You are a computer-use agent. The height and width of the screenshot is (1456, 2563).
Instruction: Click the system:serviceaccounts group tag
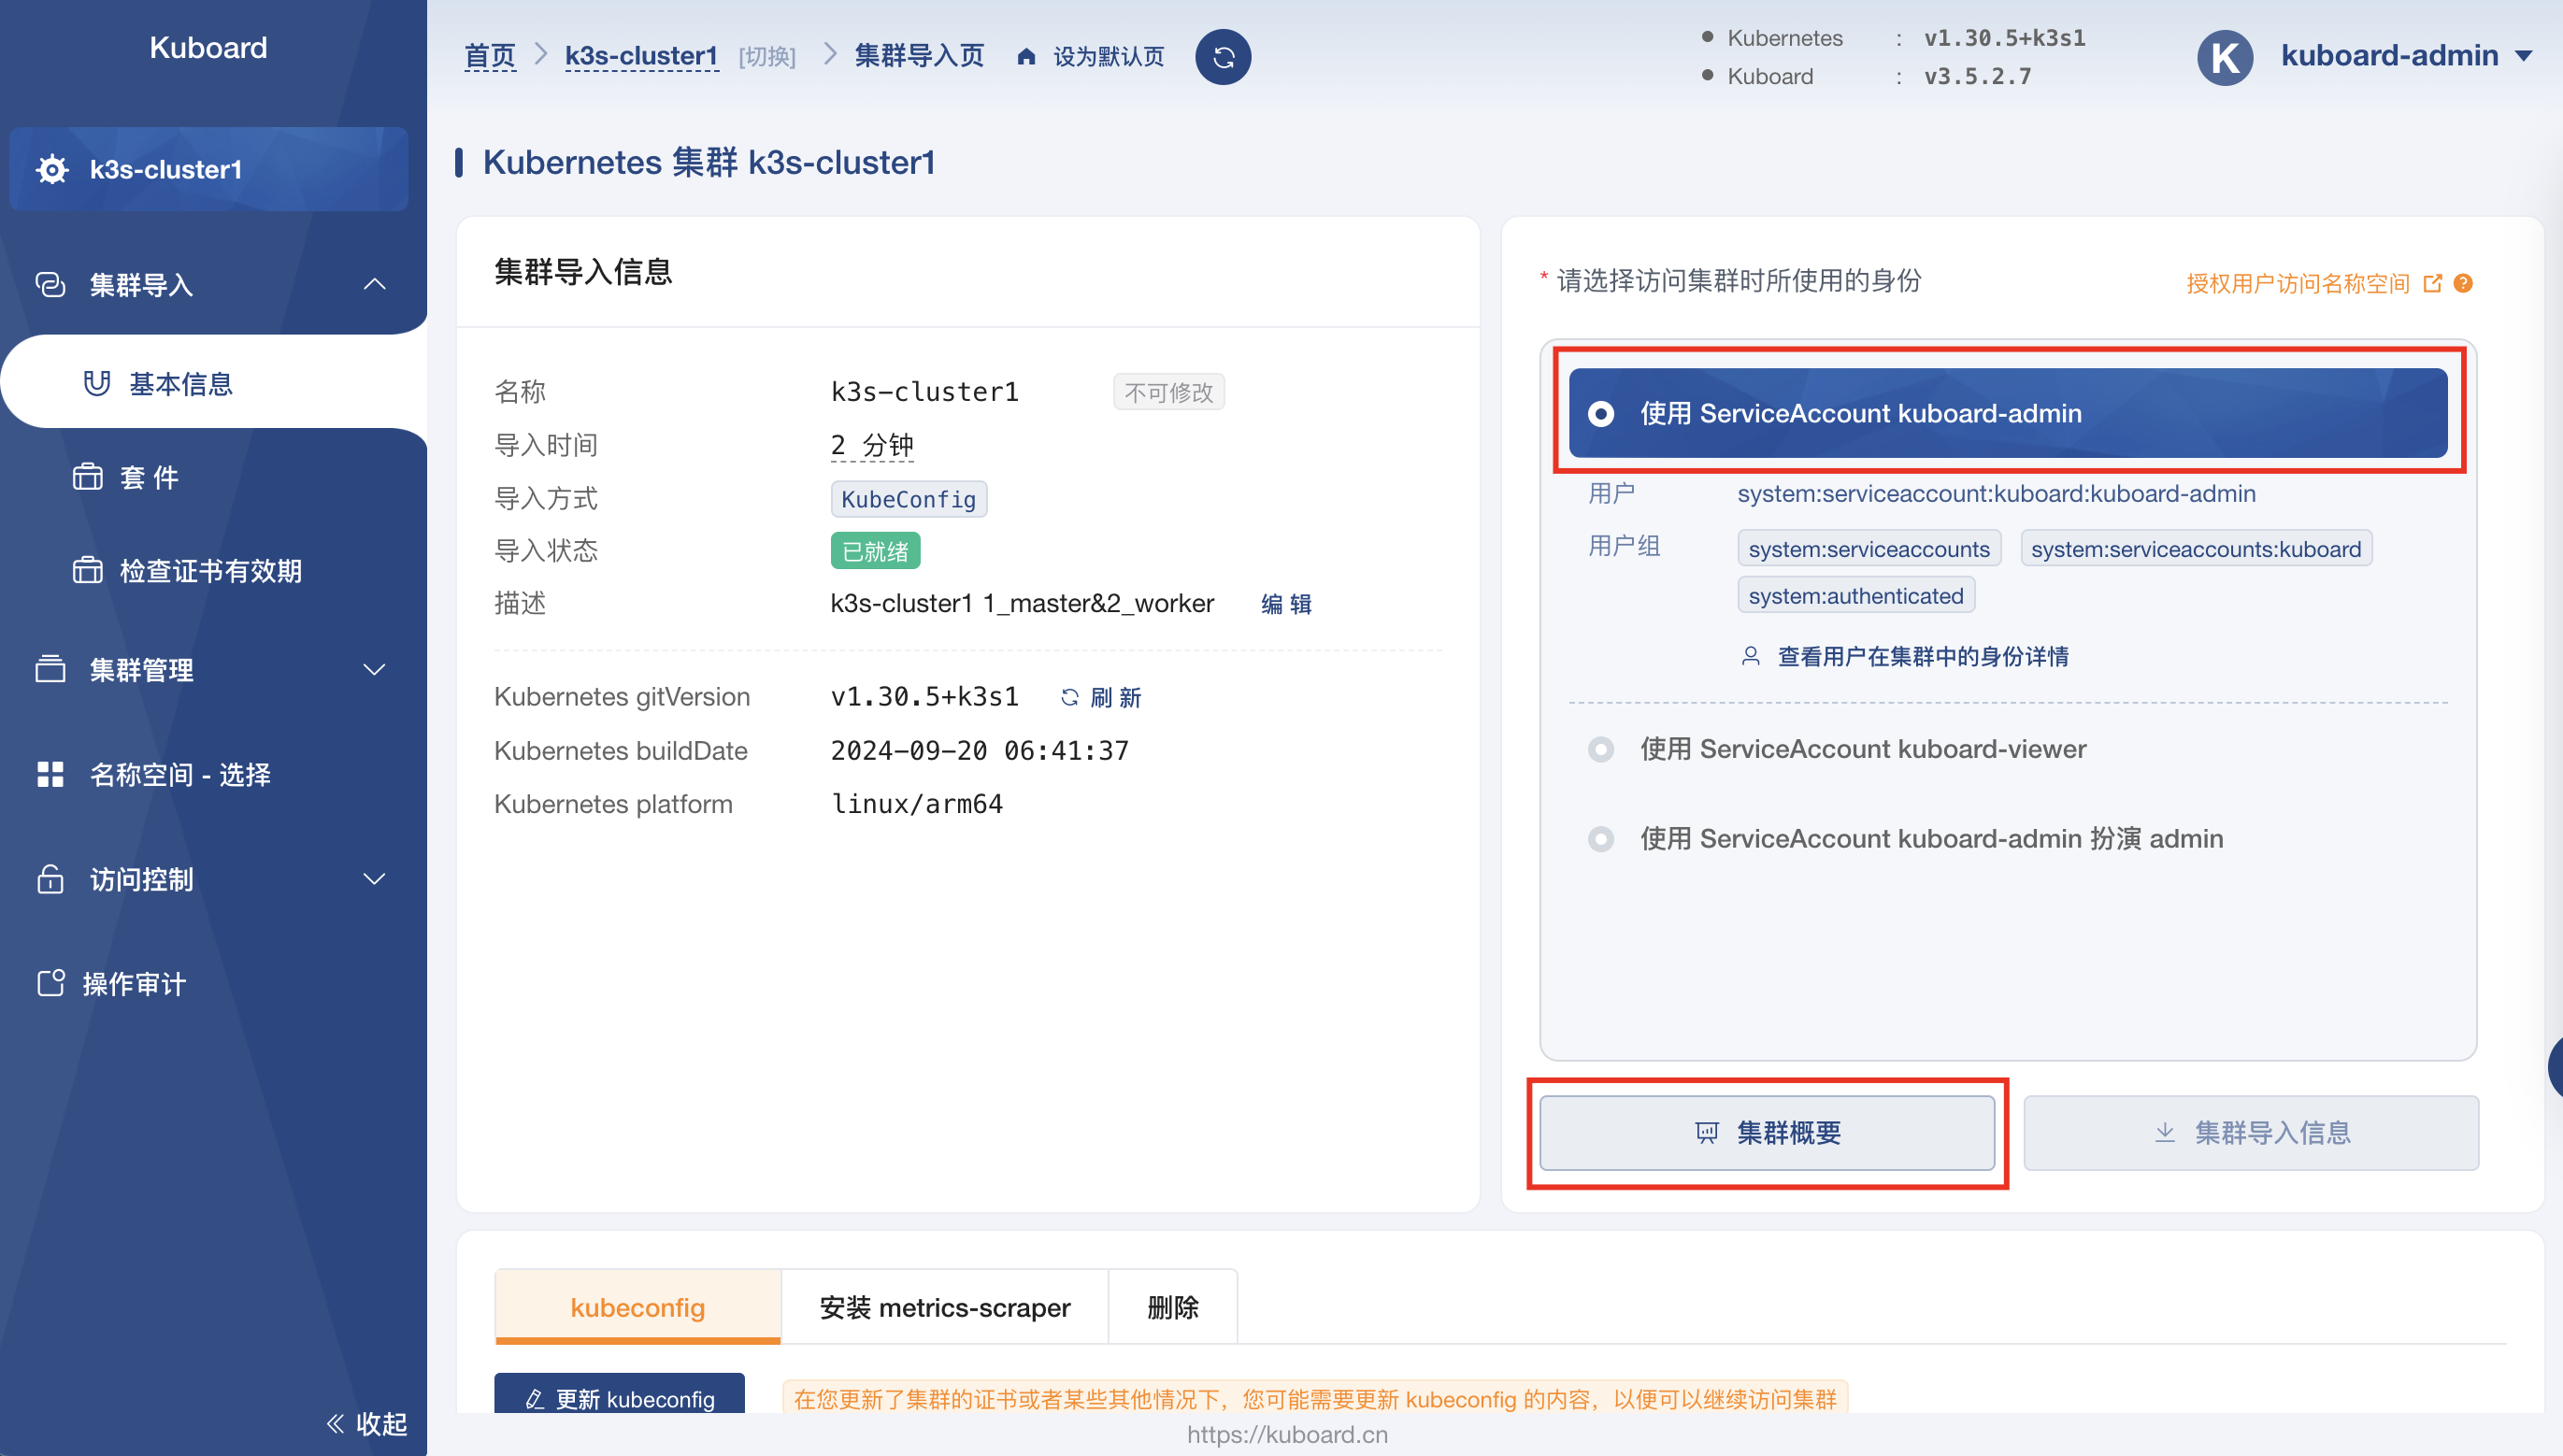(1869, 548)
